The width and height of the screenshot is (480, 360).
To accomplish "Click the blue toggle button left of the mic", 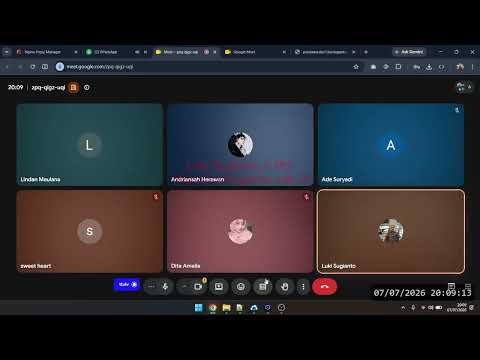I will point(127,284).
